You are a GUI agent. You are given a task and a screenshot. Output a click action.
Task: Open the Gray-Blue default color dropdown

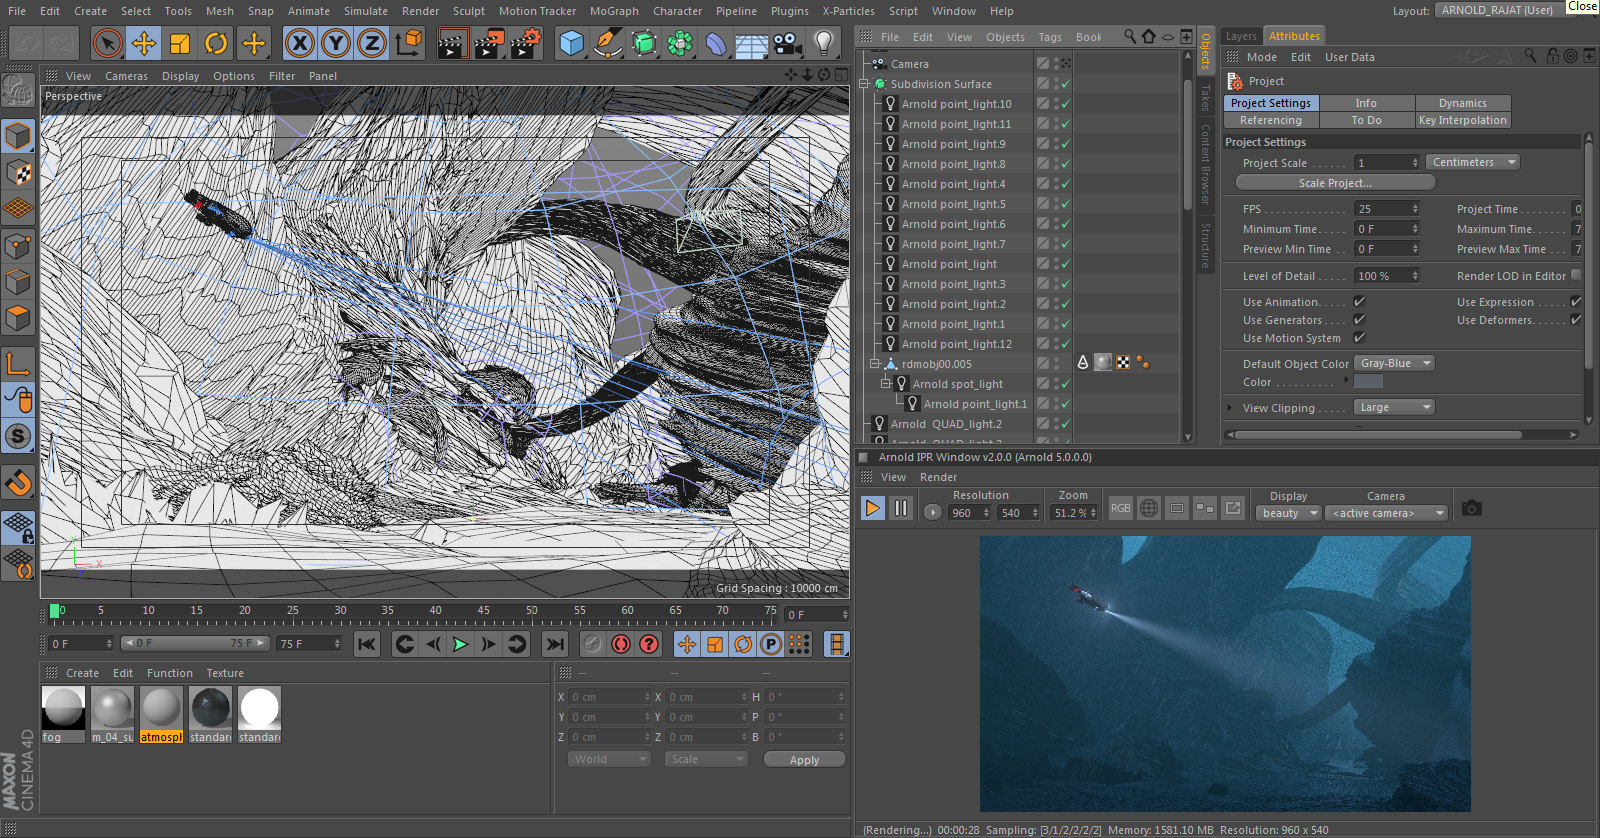pos(1394,363)
